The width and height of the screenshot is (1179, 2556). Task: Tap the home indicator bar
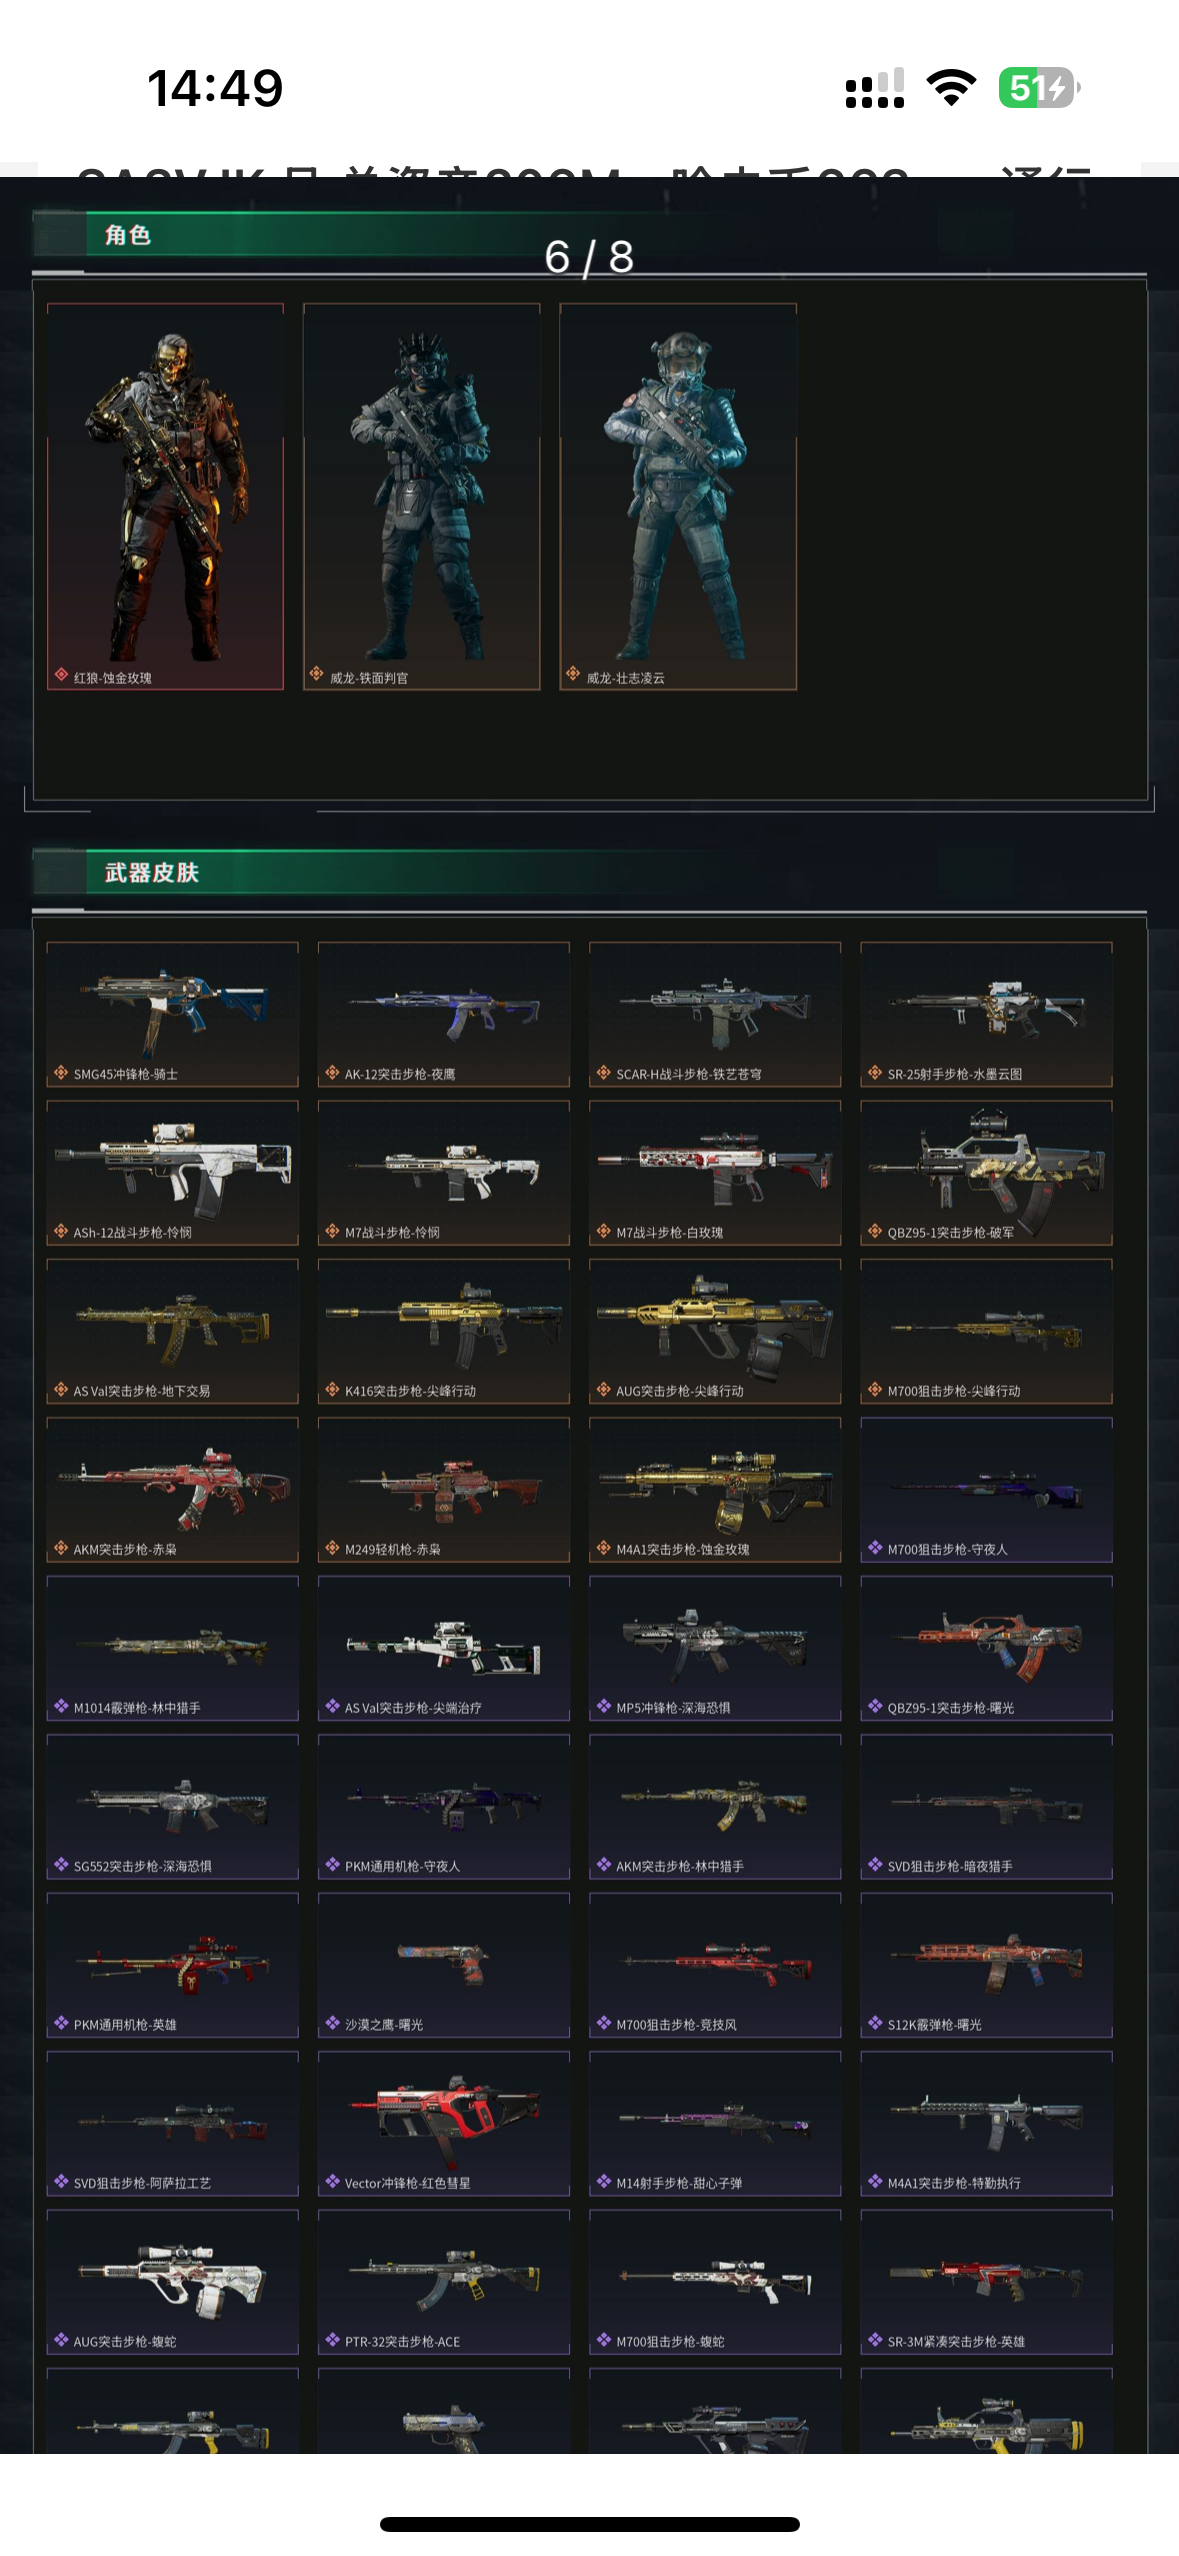(590, 2524)
